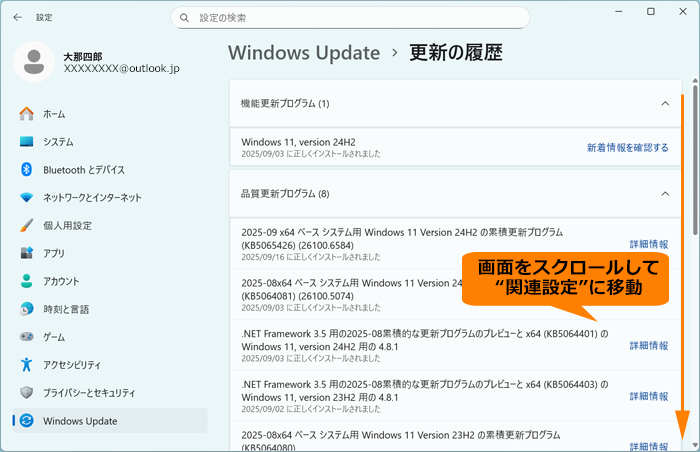
Task: Focus the 設定の検索 search box
Action: point(350,18)
